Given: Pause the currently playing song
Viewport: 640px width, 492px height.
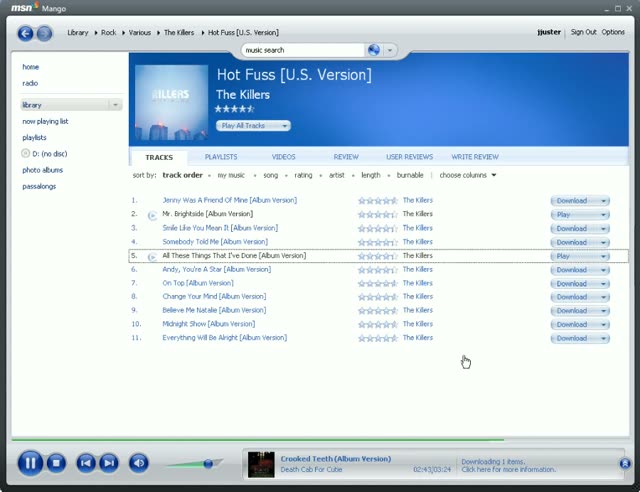Looking at the screenshot, I should [x=30, y=463].
